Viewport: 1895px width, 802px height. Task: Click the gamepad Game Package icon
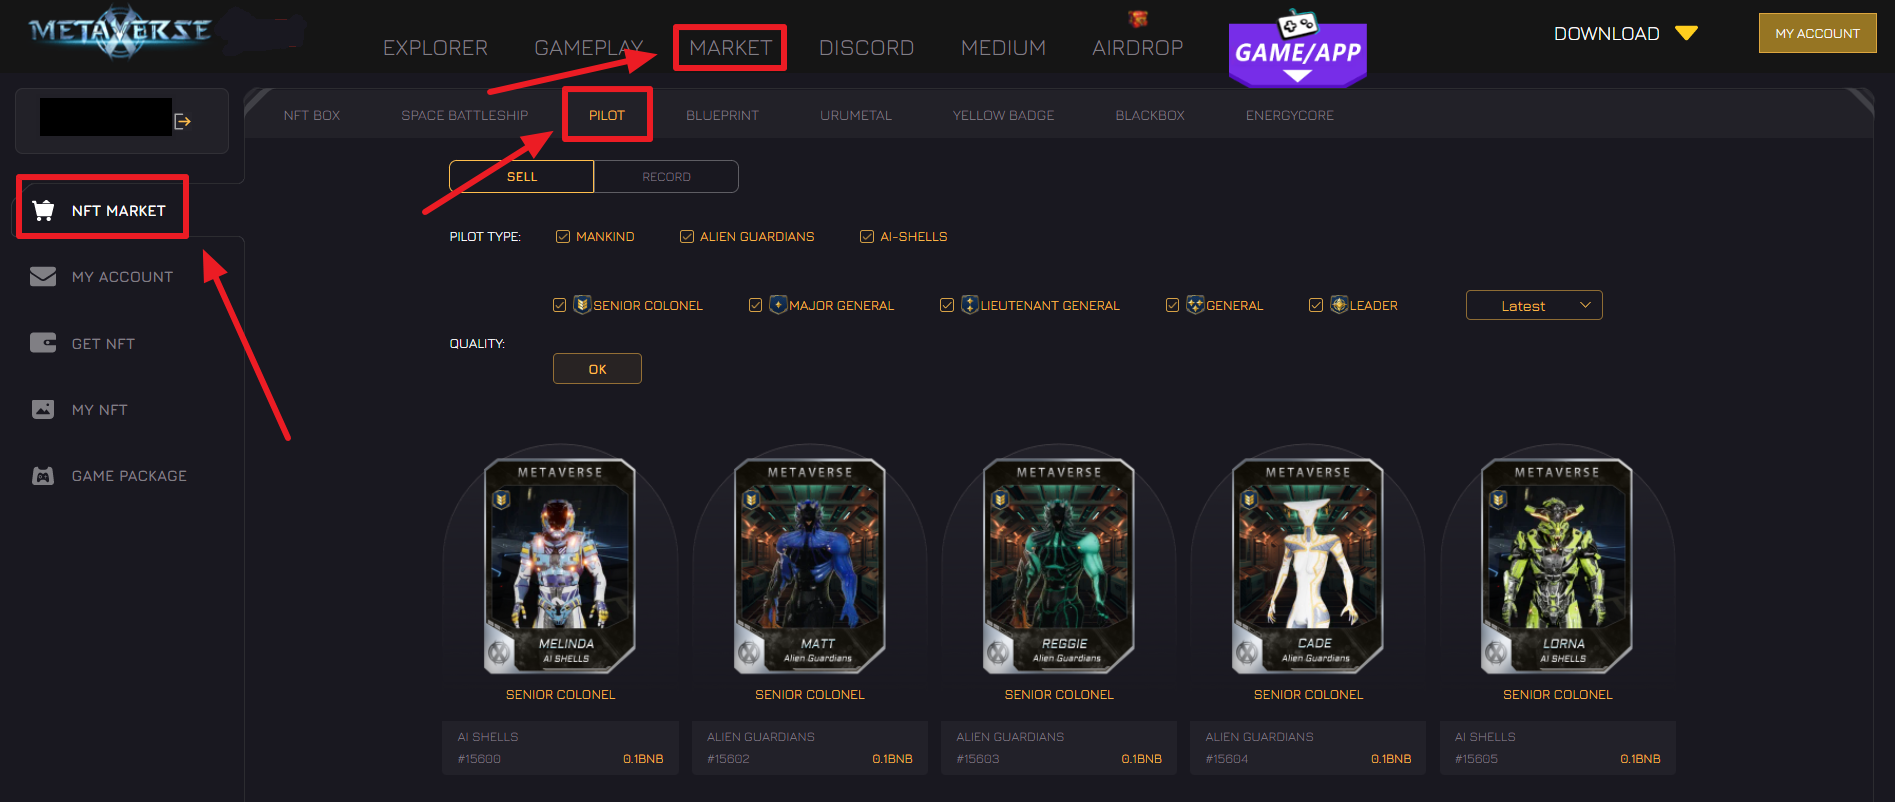[x=43, y=476]
